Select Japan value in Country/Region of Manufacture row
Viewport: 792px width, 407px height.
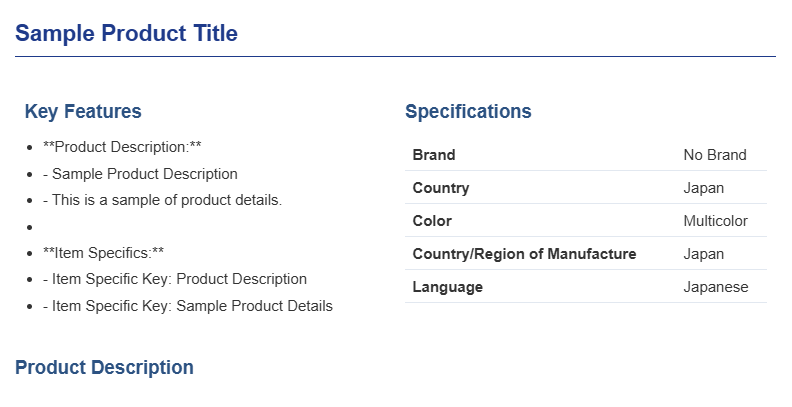704,254
